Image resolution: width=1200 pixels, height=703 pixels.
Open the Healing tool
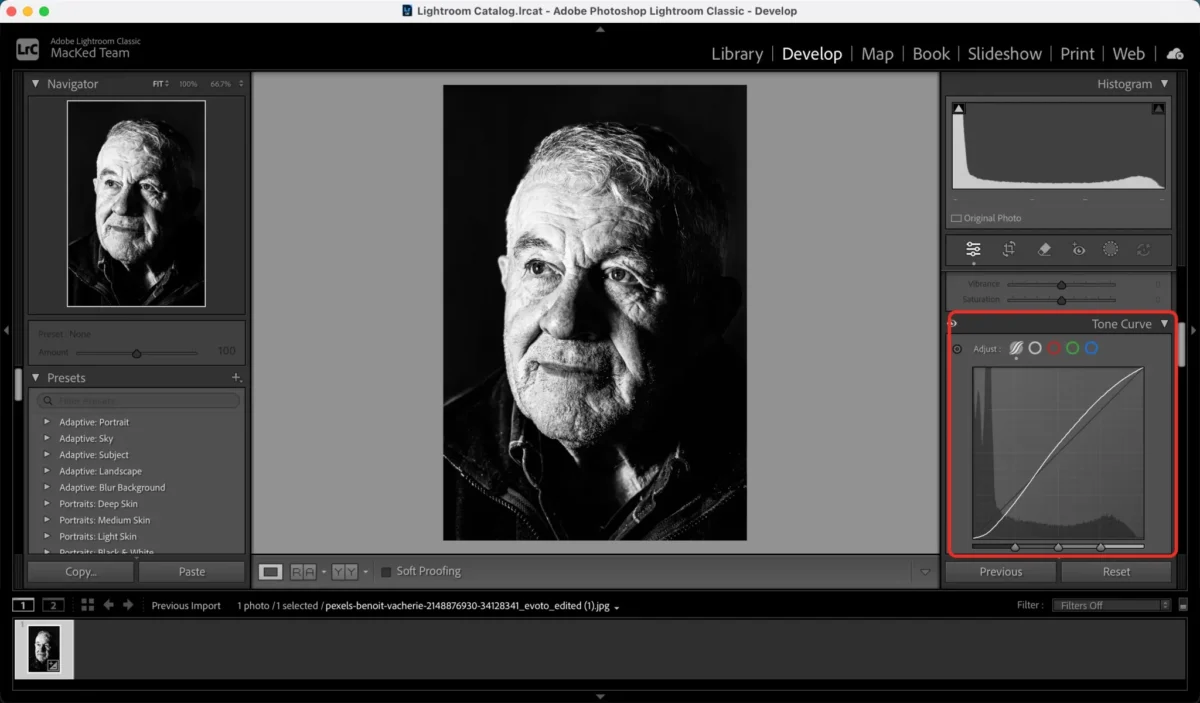pos(1044,249)
